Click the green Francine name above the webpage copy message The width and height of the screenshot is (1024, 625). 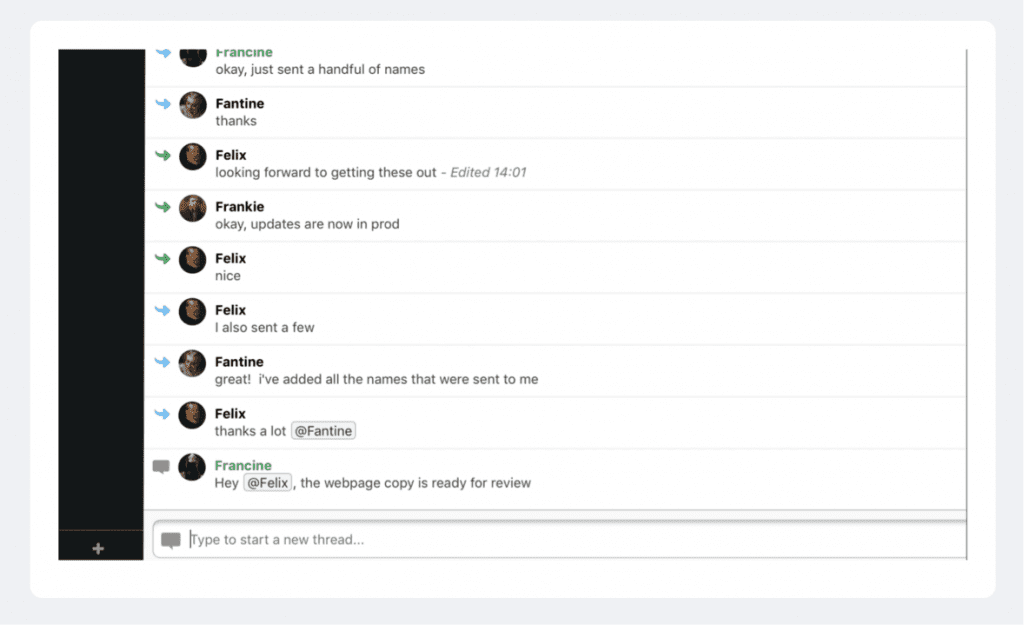[x=243, y=465]
